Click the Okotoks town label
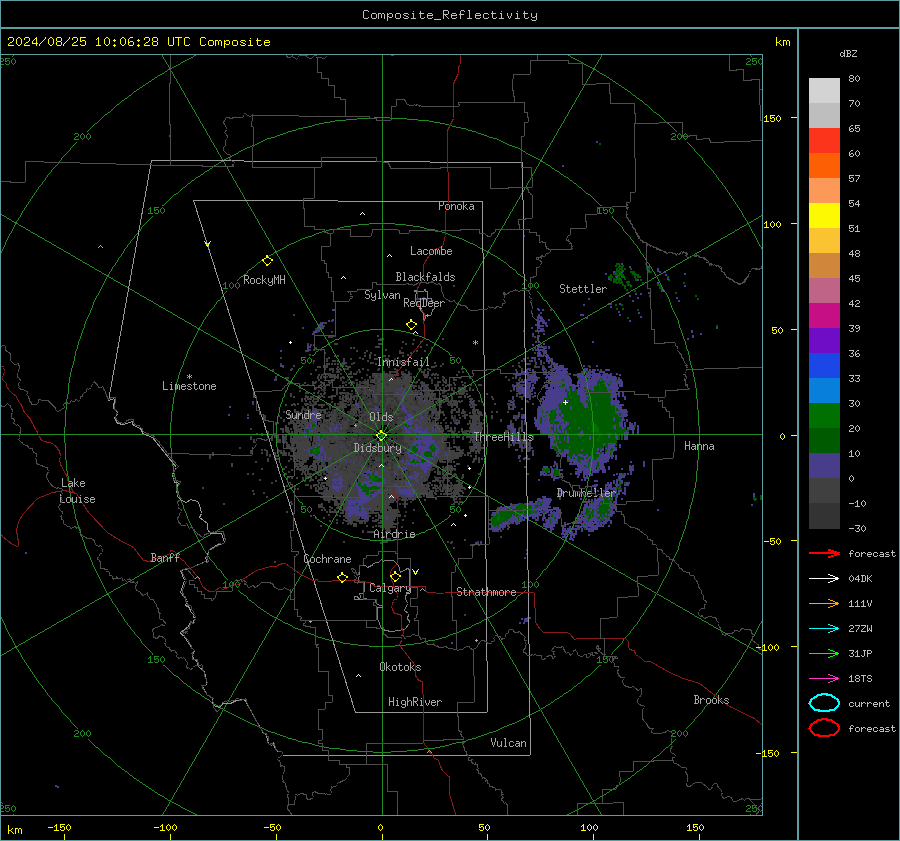 coord(400,667)
